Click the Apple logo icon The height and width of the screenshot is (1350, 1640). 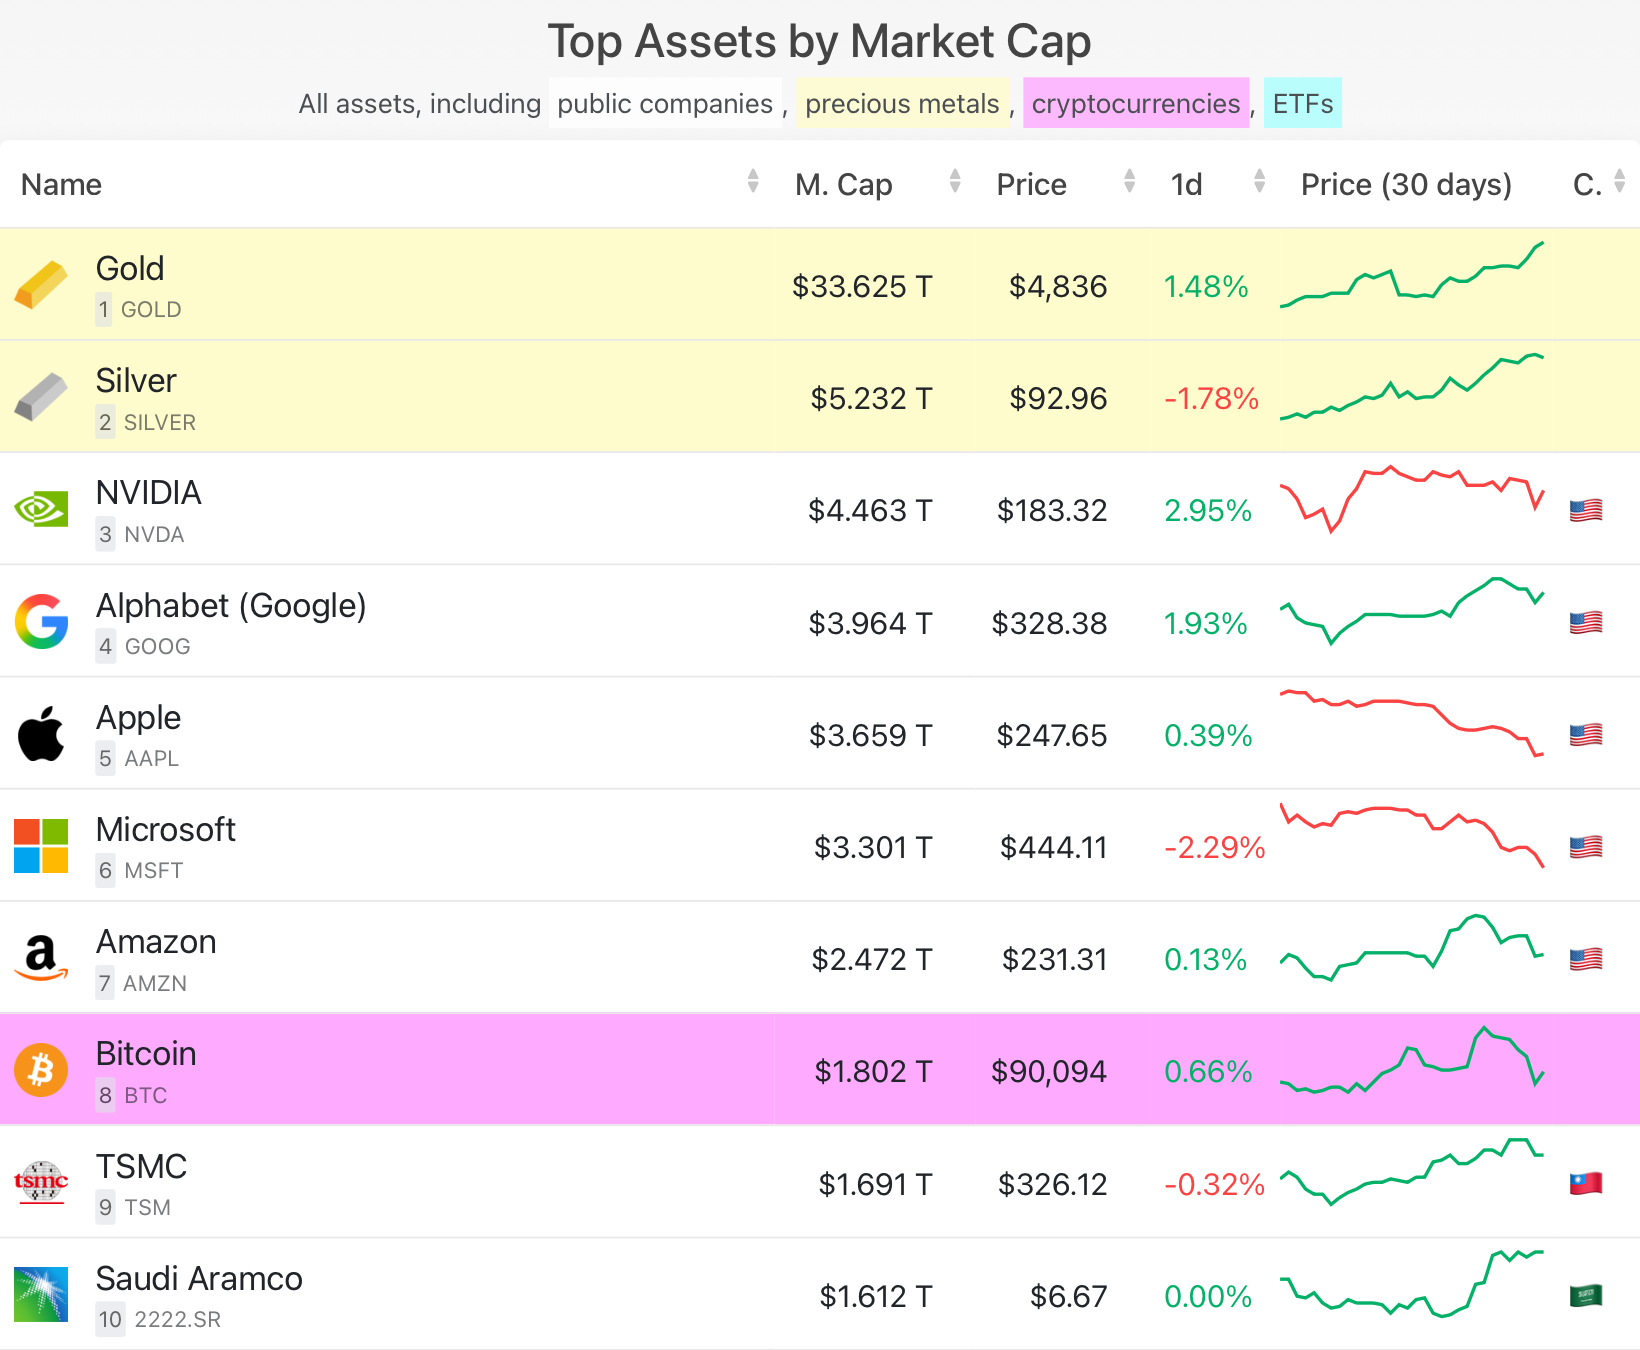tap(41, 734)
